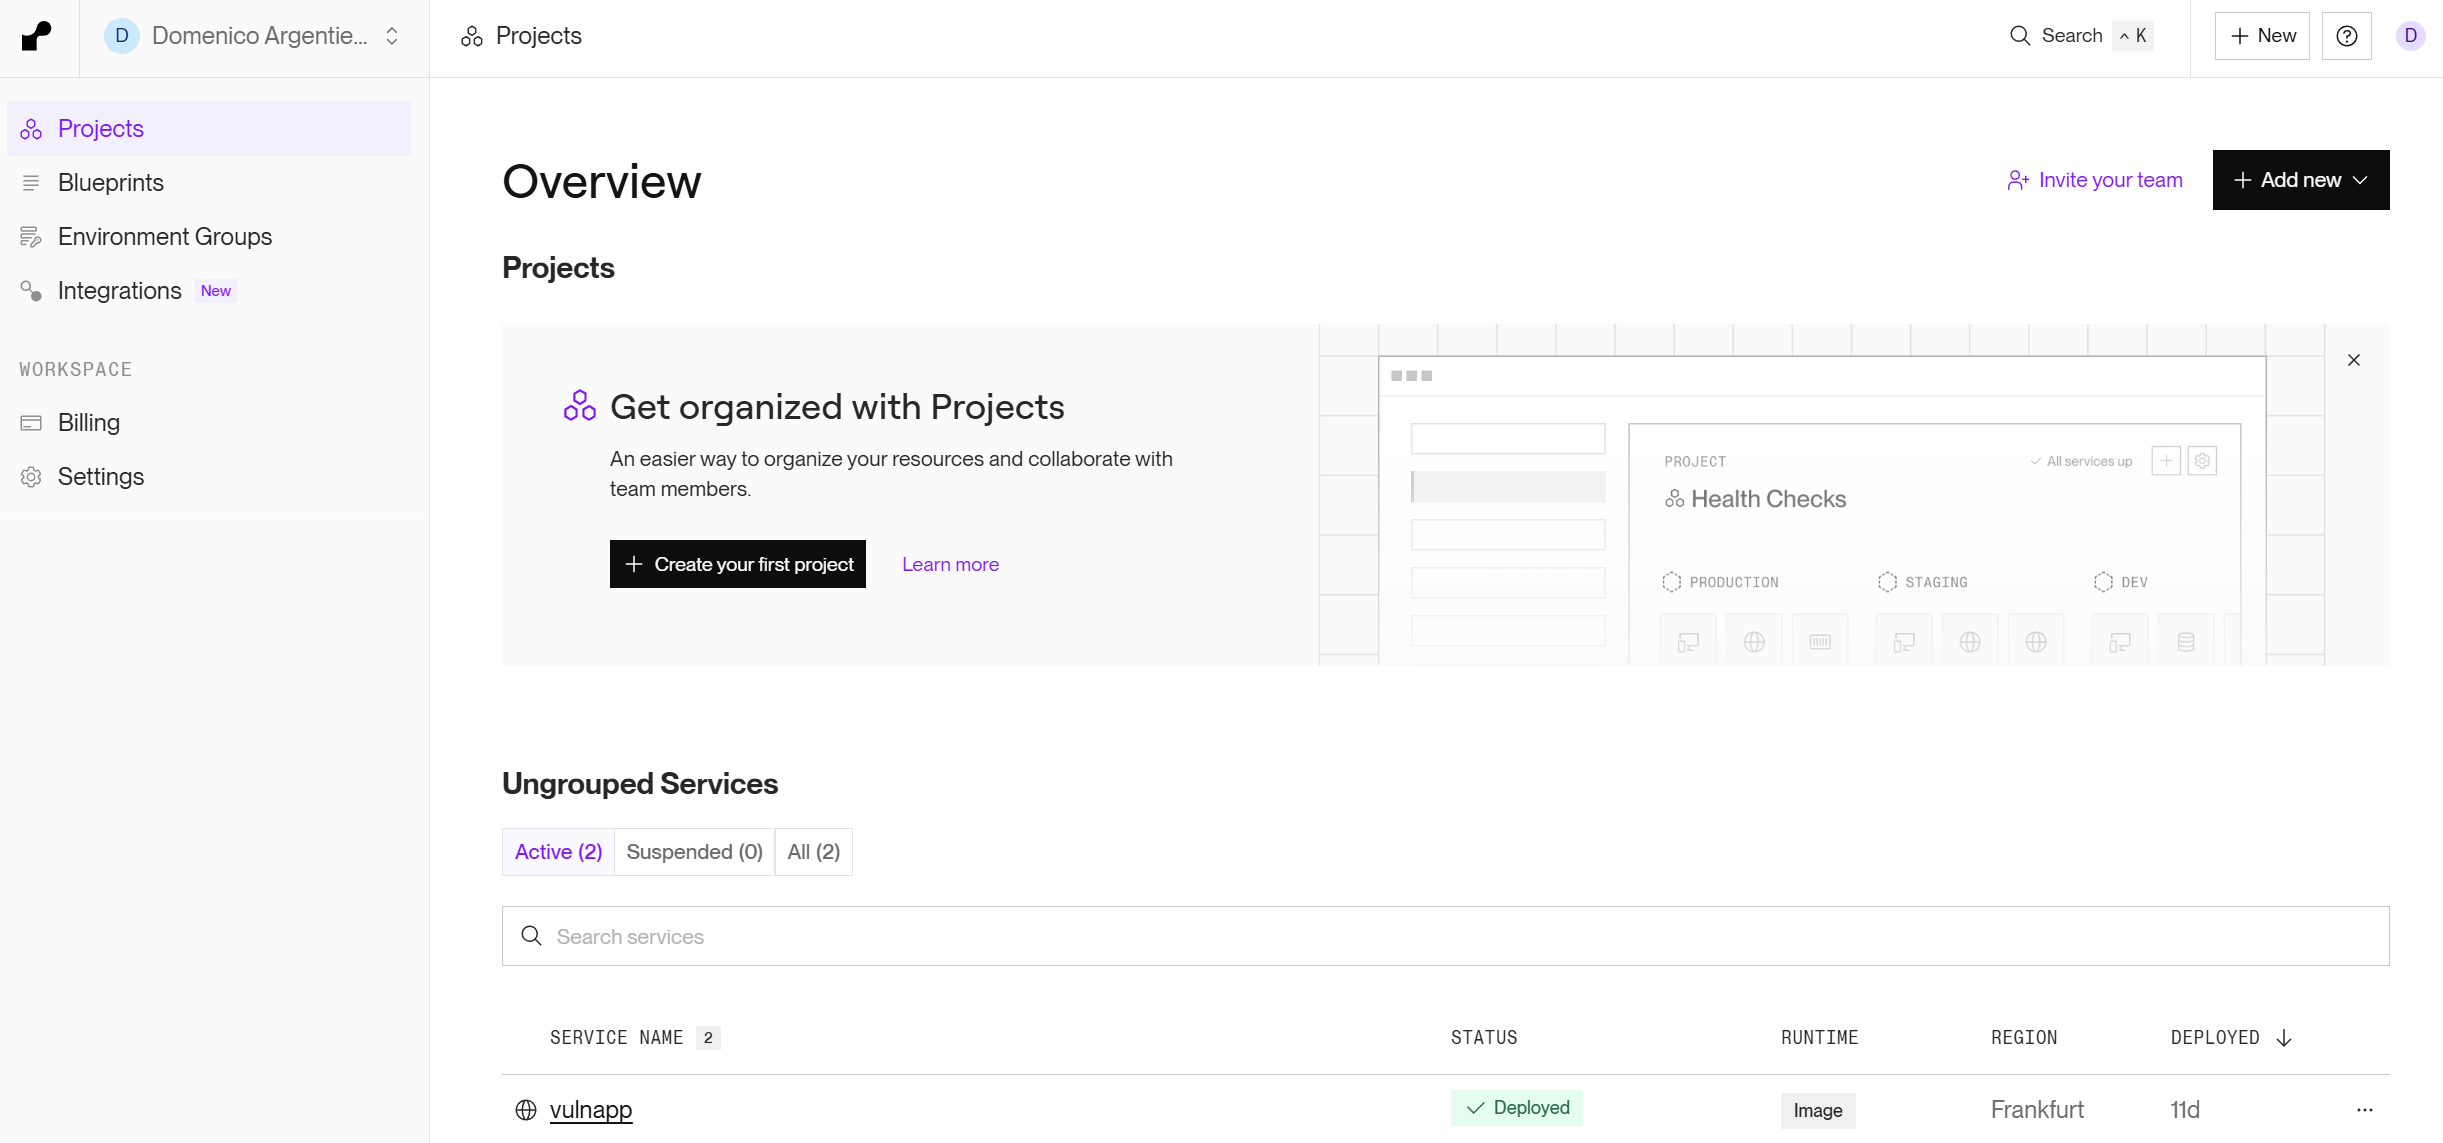The height and width of the screenshot is (1143, 2443).
Task: Open the vulnapp row more-options ellipsis
Action: tap(2364, 1109)
